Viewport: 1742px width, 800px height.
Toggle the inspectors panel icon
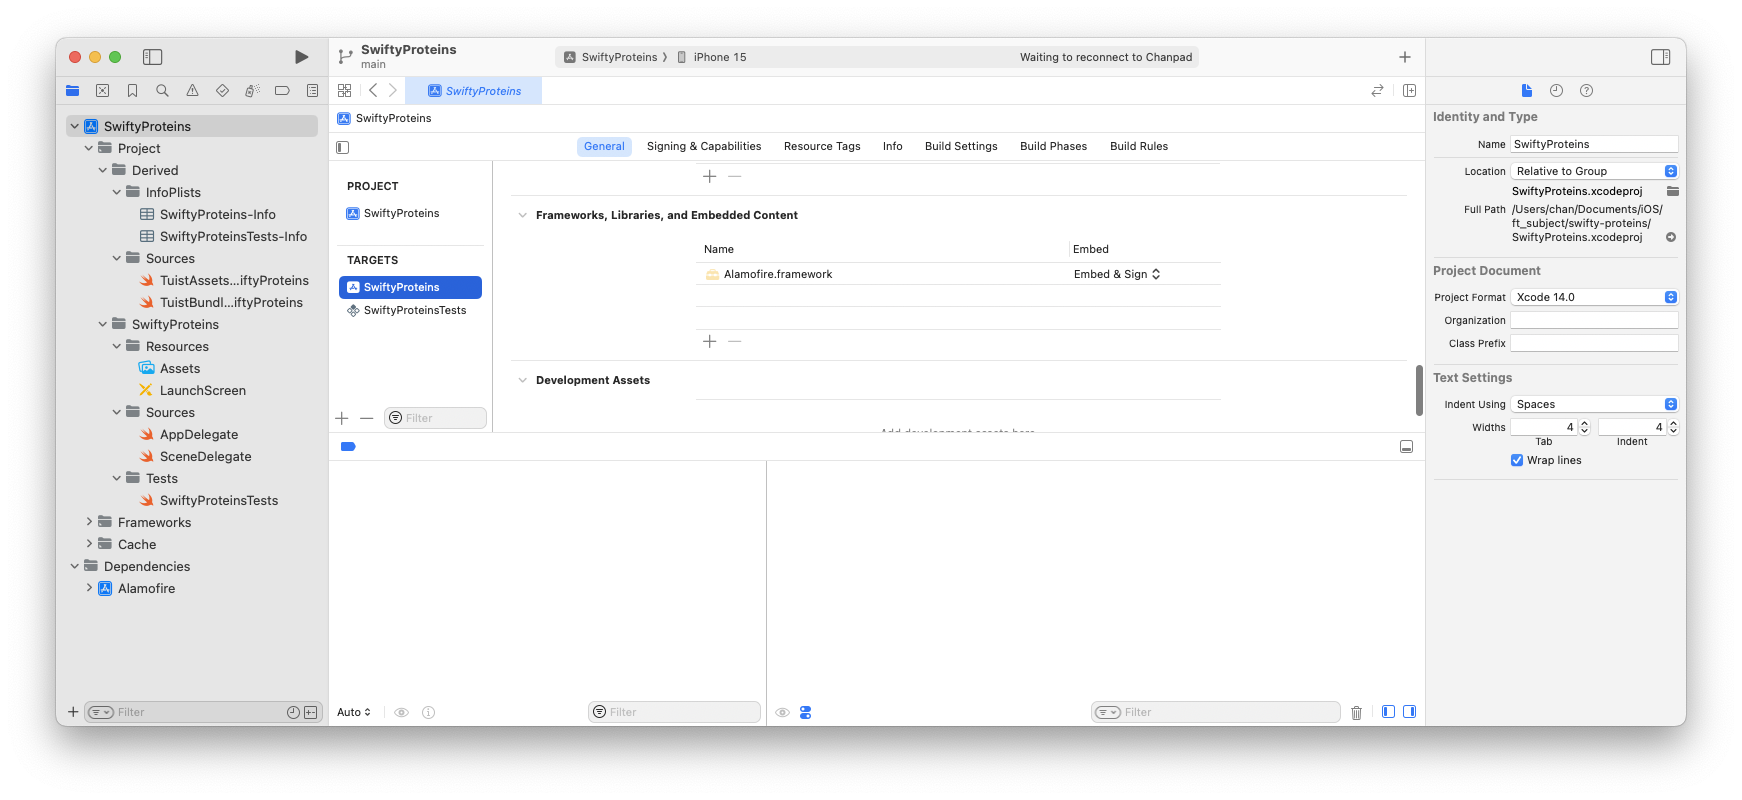[1660, 57]
